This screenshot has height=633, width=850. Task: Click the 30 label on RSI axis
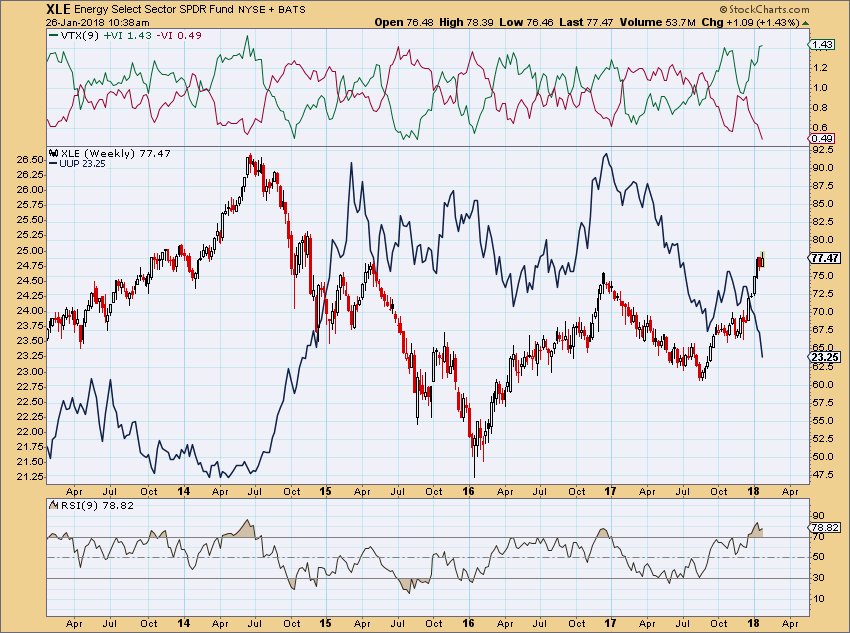(819, 578)
